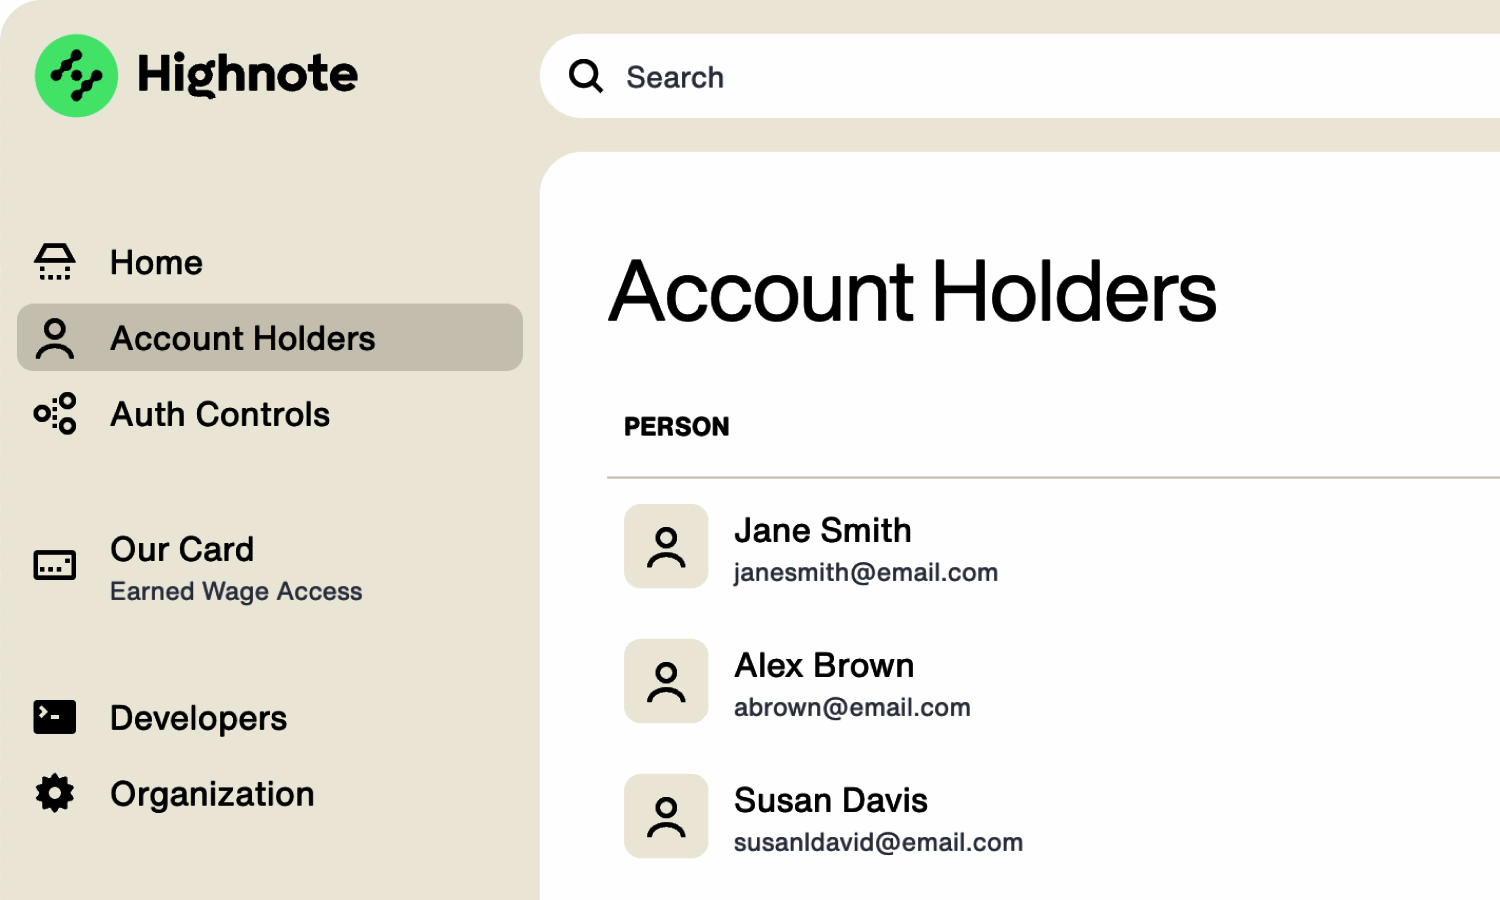Click the Account Holders person icon in sidebar
Image resolution: width=1500 pixels, height=900 pixels.
[x=55, y=338]
